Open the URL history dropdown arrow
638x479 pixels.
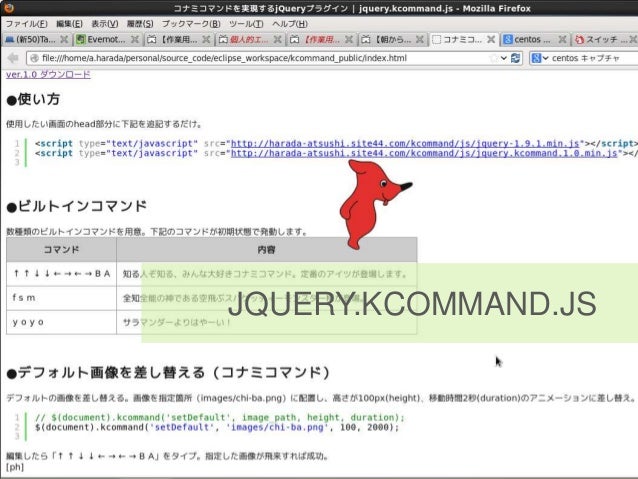[x=504, y=58]
